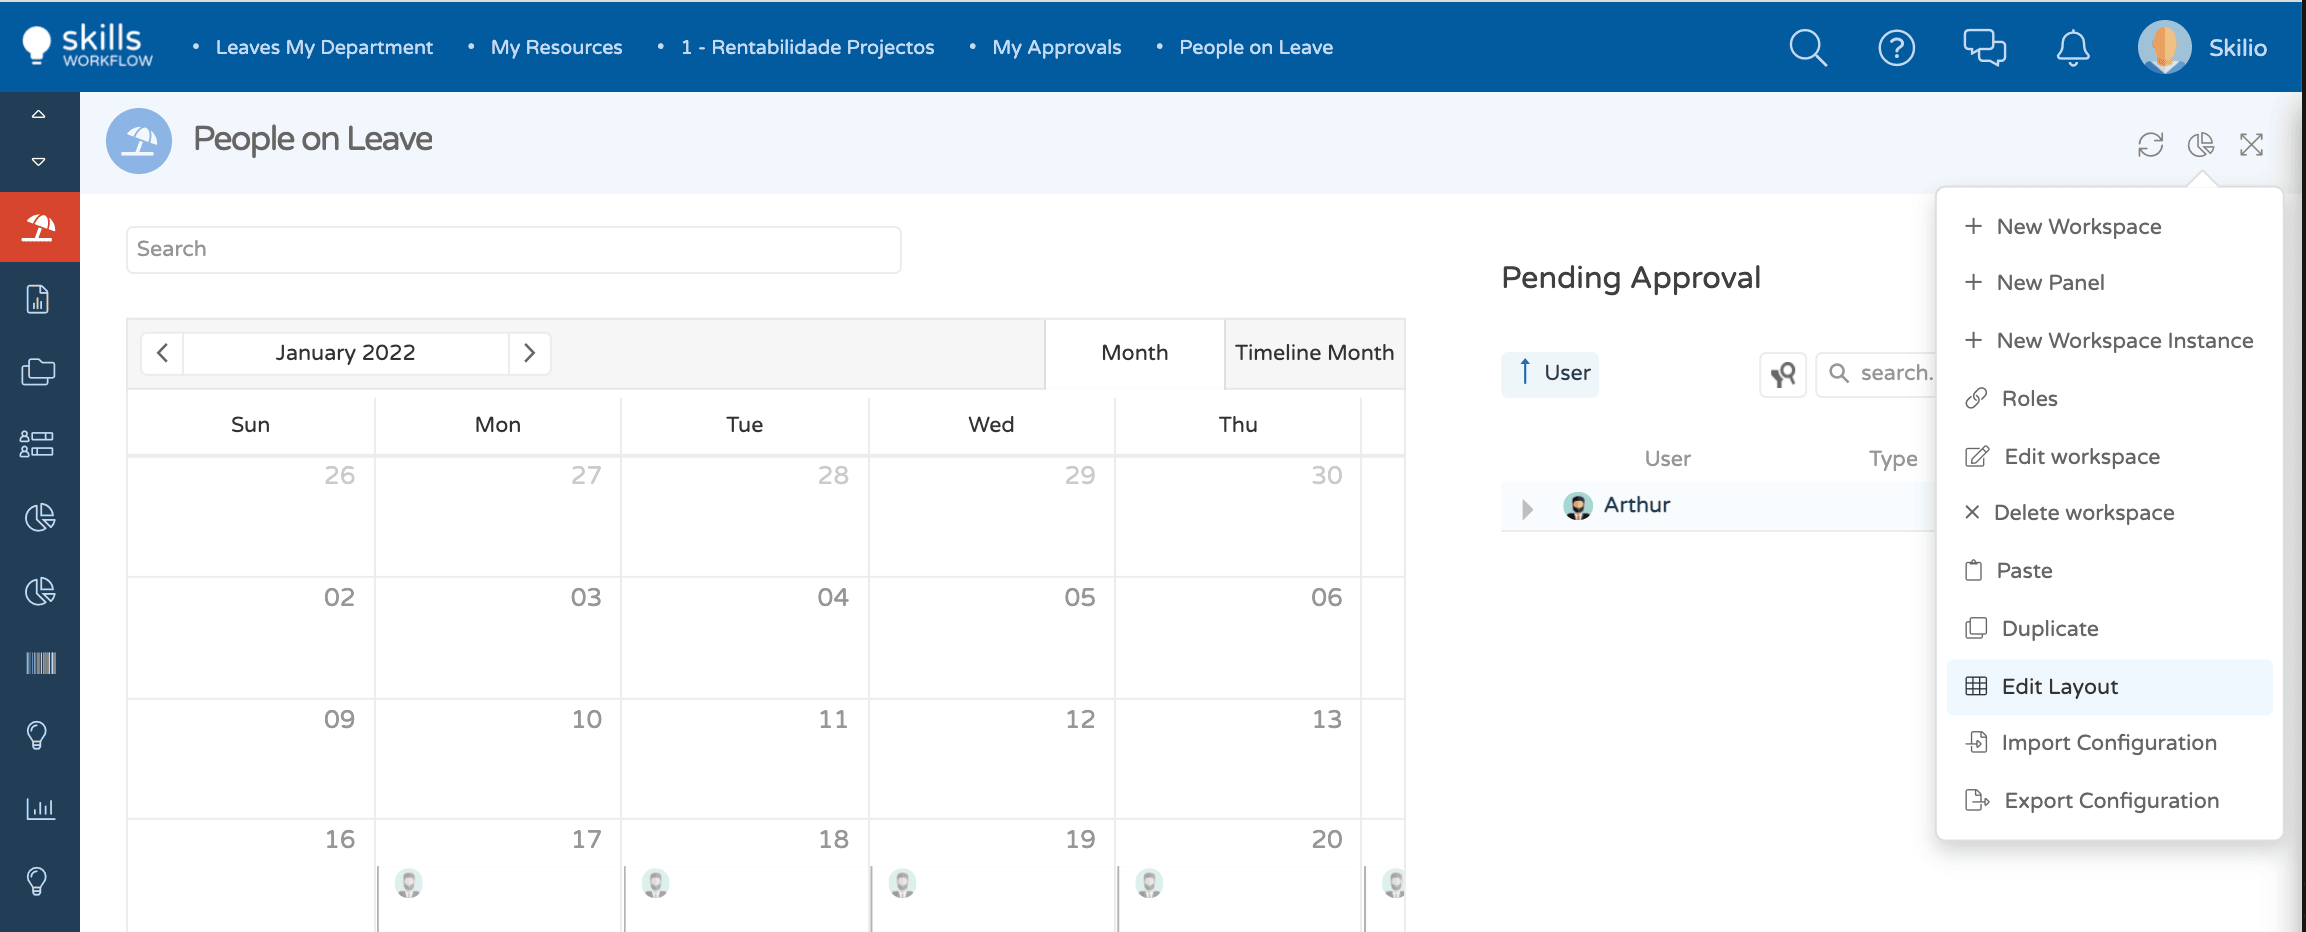
Task: Open My Approvals link in top bar
Action: coord(1057,47)
